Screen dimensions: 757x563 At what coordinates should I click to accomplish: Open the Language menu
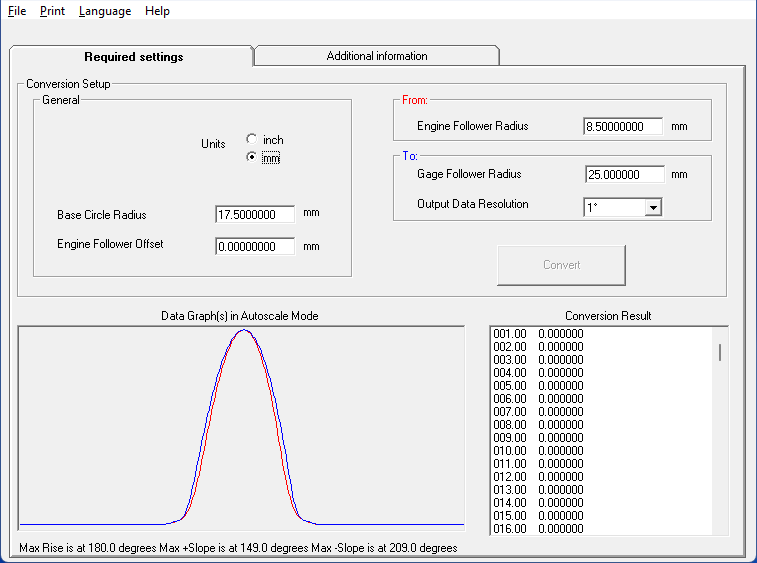[104, 11]
